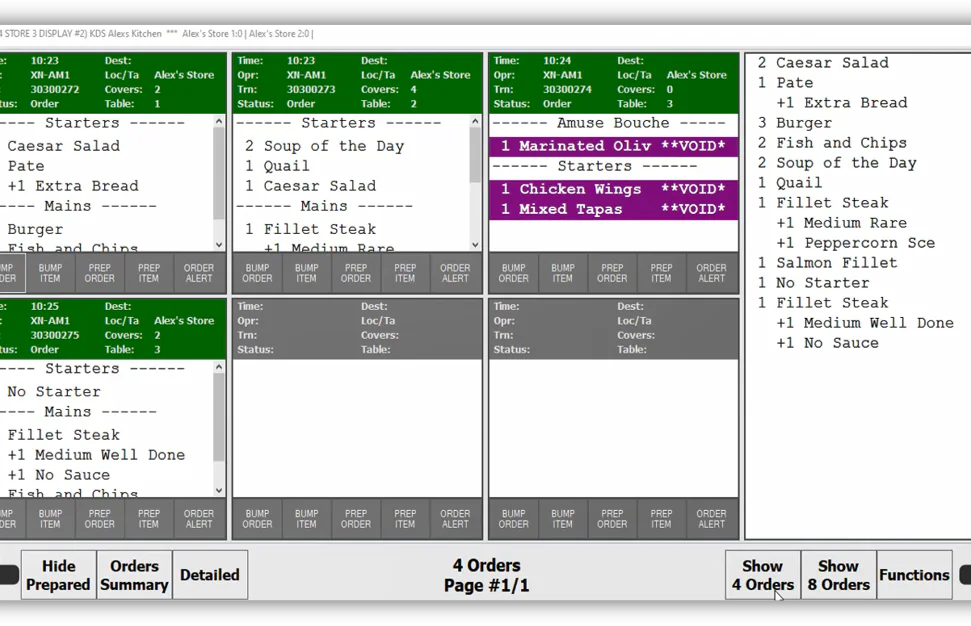Screen dimensions: 971x626
Task: Click scrollbar thumb in order 30300273 list
Action: click(475, 155)
